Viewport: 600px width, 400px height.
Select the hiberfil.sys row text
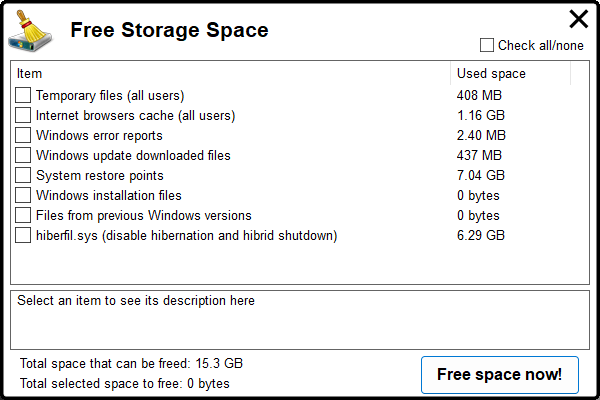point(187,235)
